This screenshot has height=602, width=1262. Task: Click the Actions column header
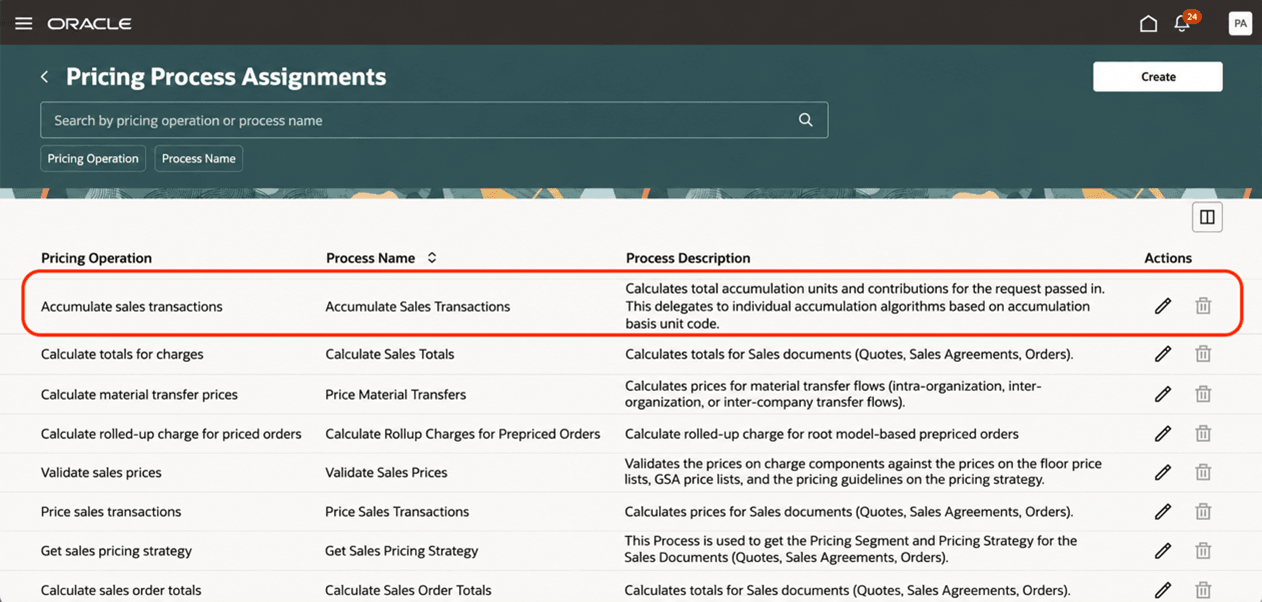coord(1168,258)
